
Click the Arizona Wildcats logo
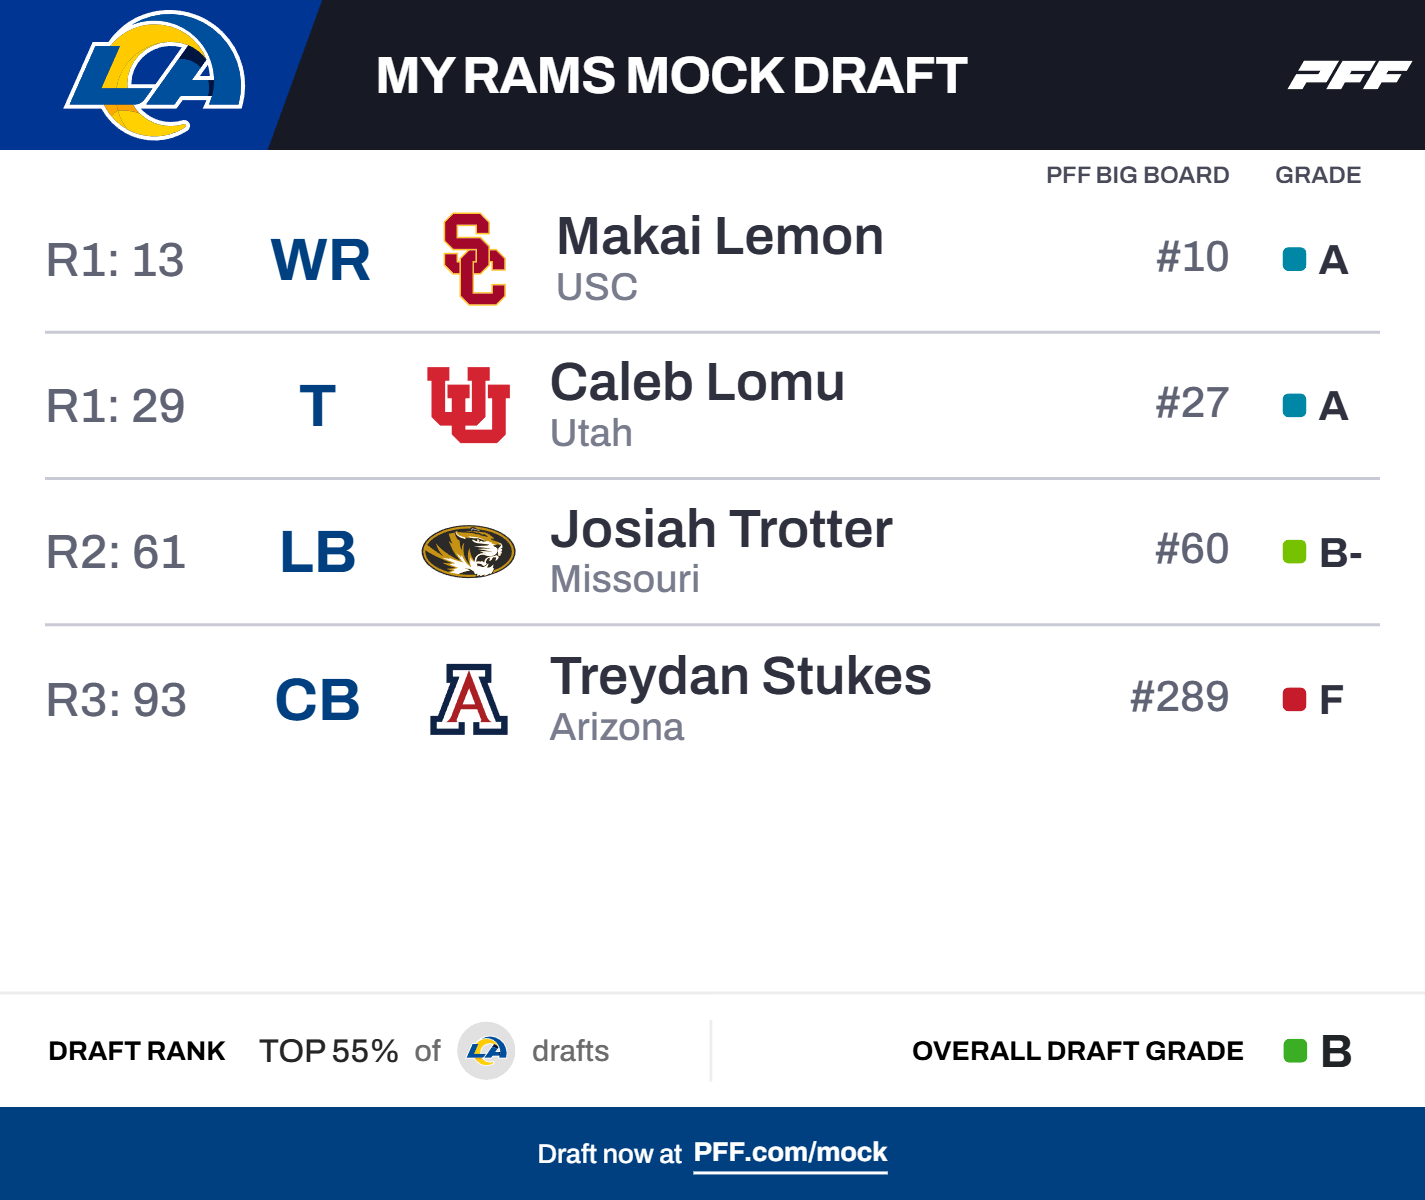pos(469,699)
